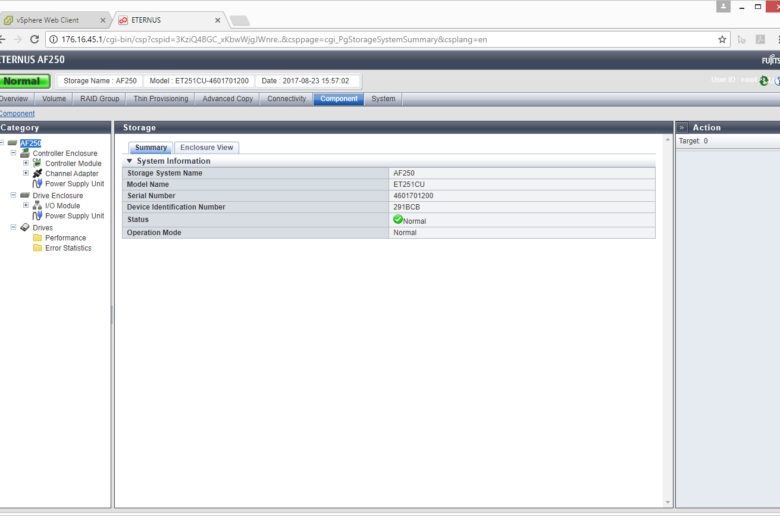This screenshot has width=780, height=516.
Task: Click the browser forward arrow
Action: [x=18, y=39]
